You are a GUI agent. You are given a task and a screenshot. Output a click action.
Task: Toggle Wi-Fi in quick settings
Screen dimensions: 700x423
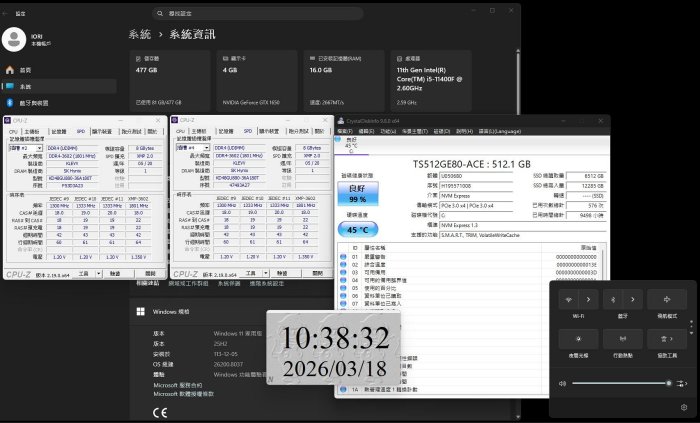(570, 299)
